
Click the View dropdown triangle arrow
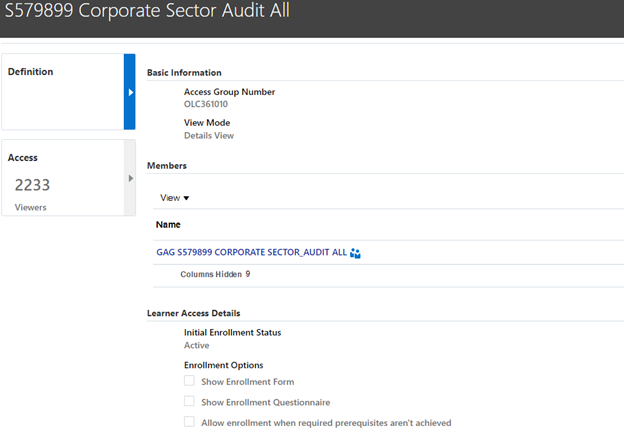click(186, 198)
